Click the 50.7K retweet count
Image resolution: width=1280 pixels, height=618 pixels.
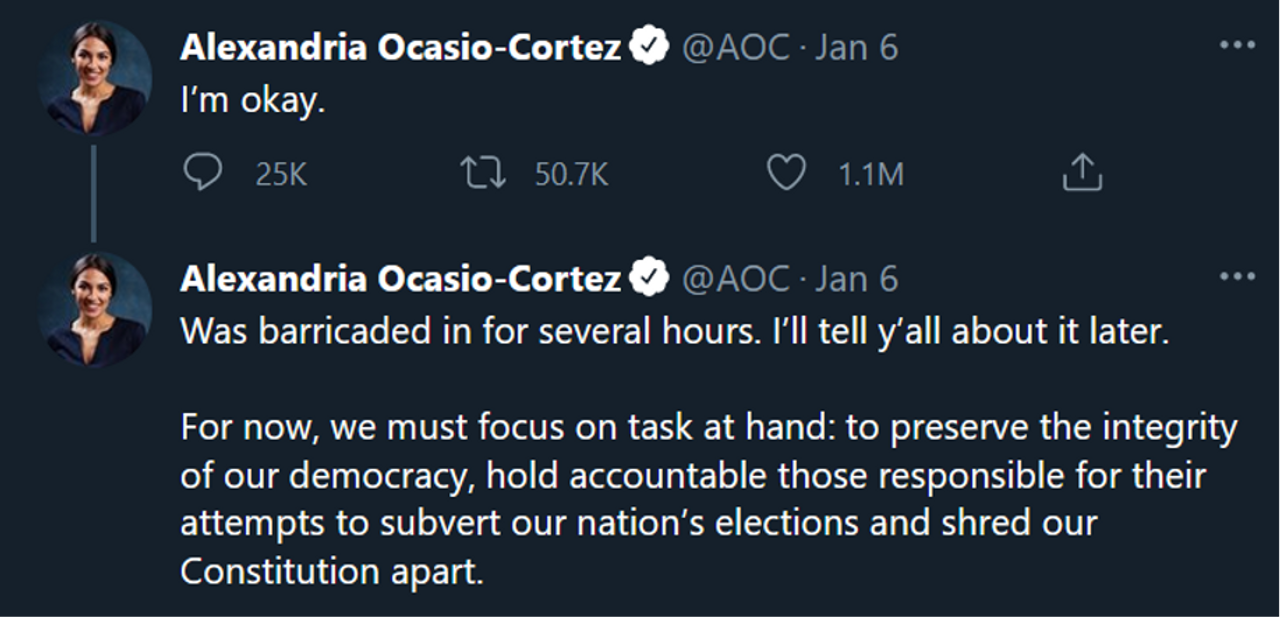[x=571, y=176]
